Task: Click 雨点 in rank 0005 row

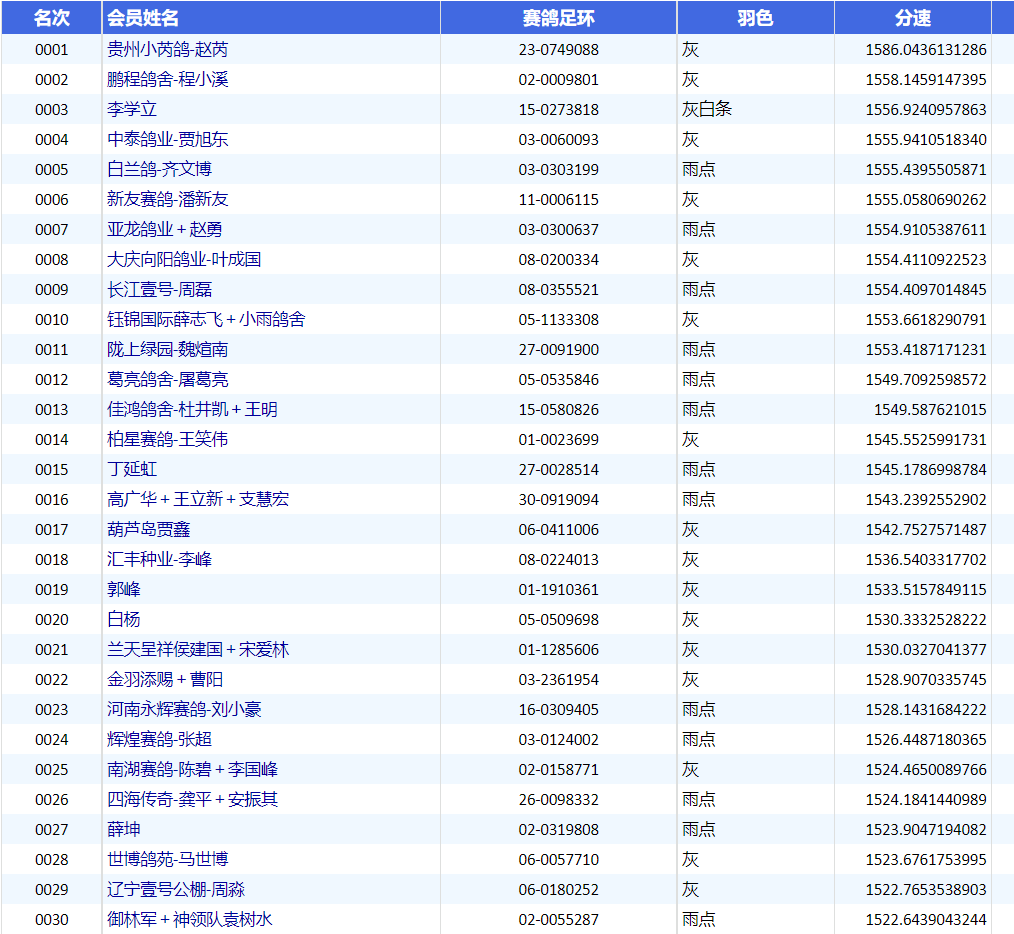Action: pos(698,169)
